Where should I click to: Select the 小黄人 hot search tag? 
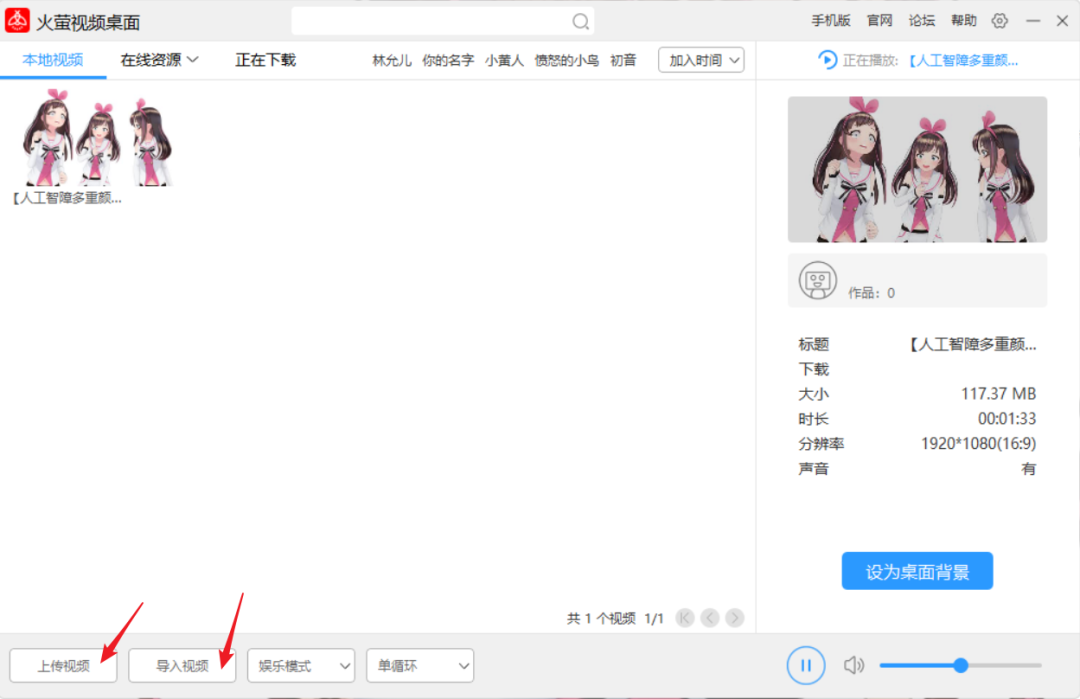point(504,61)
